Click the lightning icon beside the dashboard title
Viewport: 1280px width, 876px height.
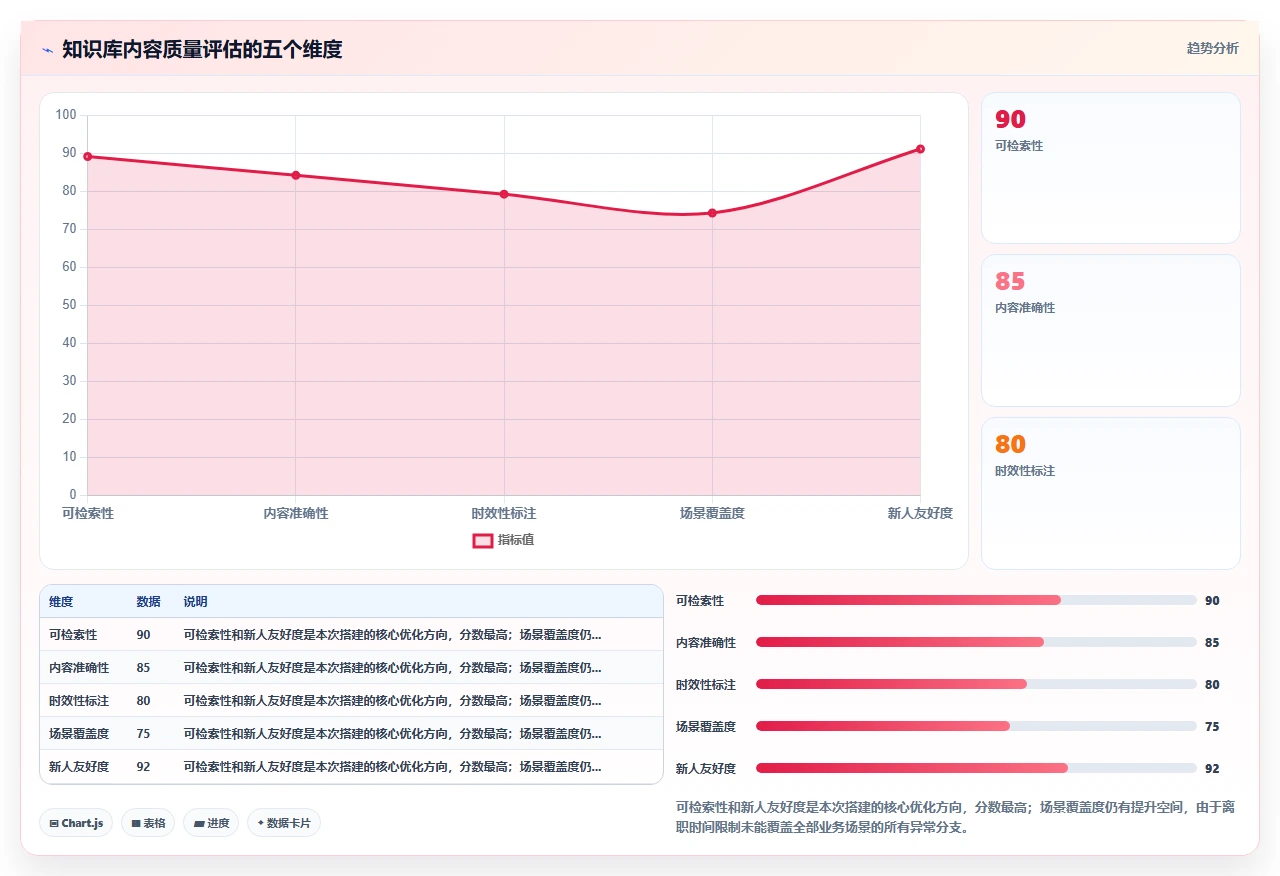pos(47,50)
